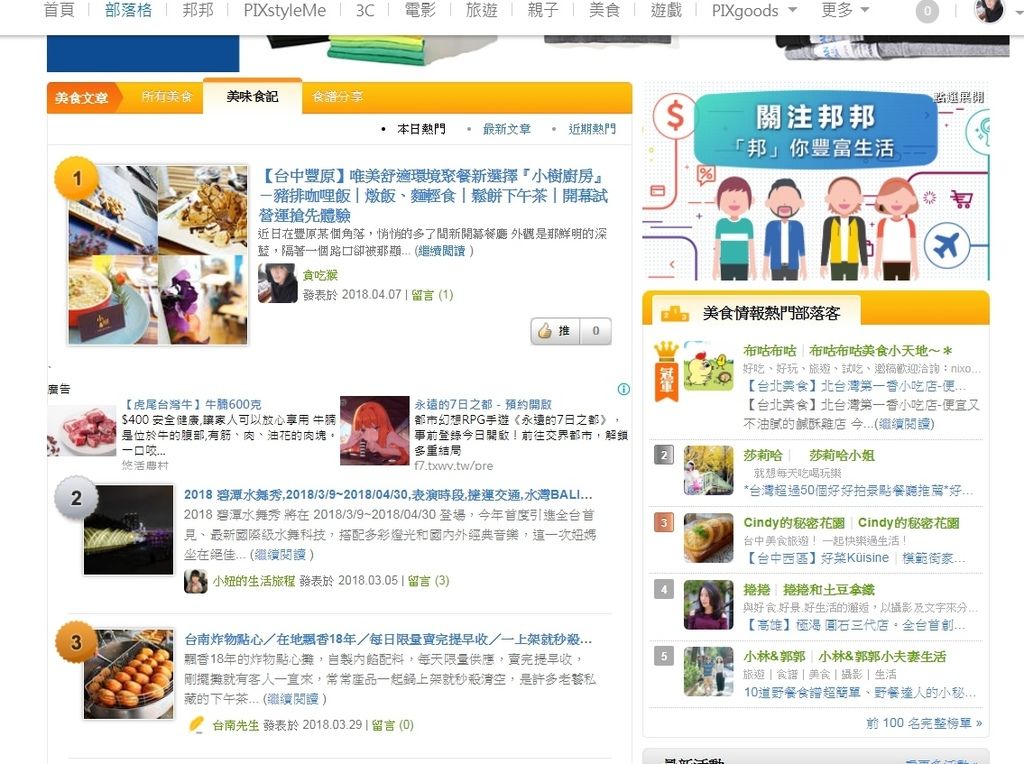Click 小林&郭郭 couple avatar
The image size is (1024, 764).
709,672
